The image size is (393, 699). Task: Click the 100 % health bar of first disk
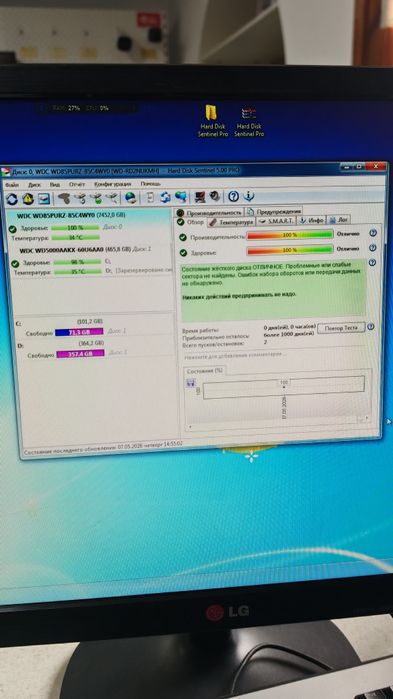(75, 228)
